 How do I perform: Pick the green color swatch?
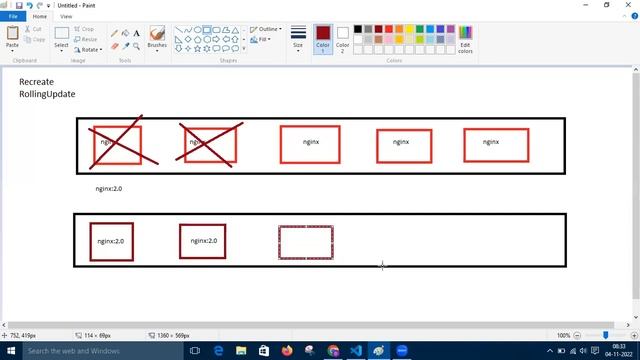[420, 29]
